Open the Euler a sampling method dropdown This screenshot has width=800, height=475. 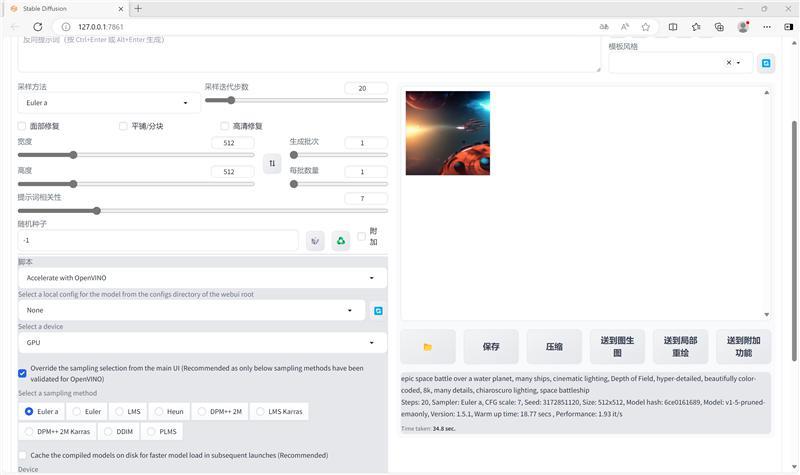pos(109,103)
